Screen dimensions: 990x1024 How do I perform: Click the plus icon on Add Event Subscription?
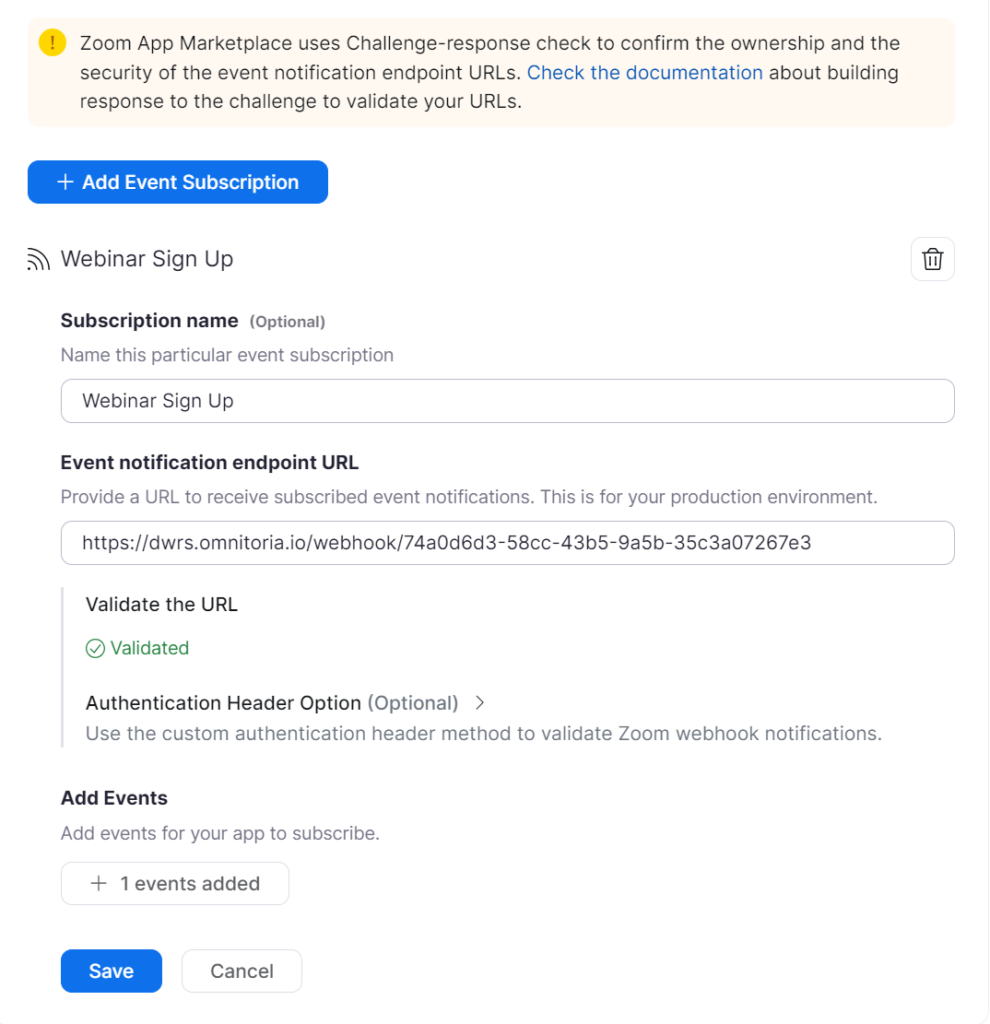coord(65,182)
